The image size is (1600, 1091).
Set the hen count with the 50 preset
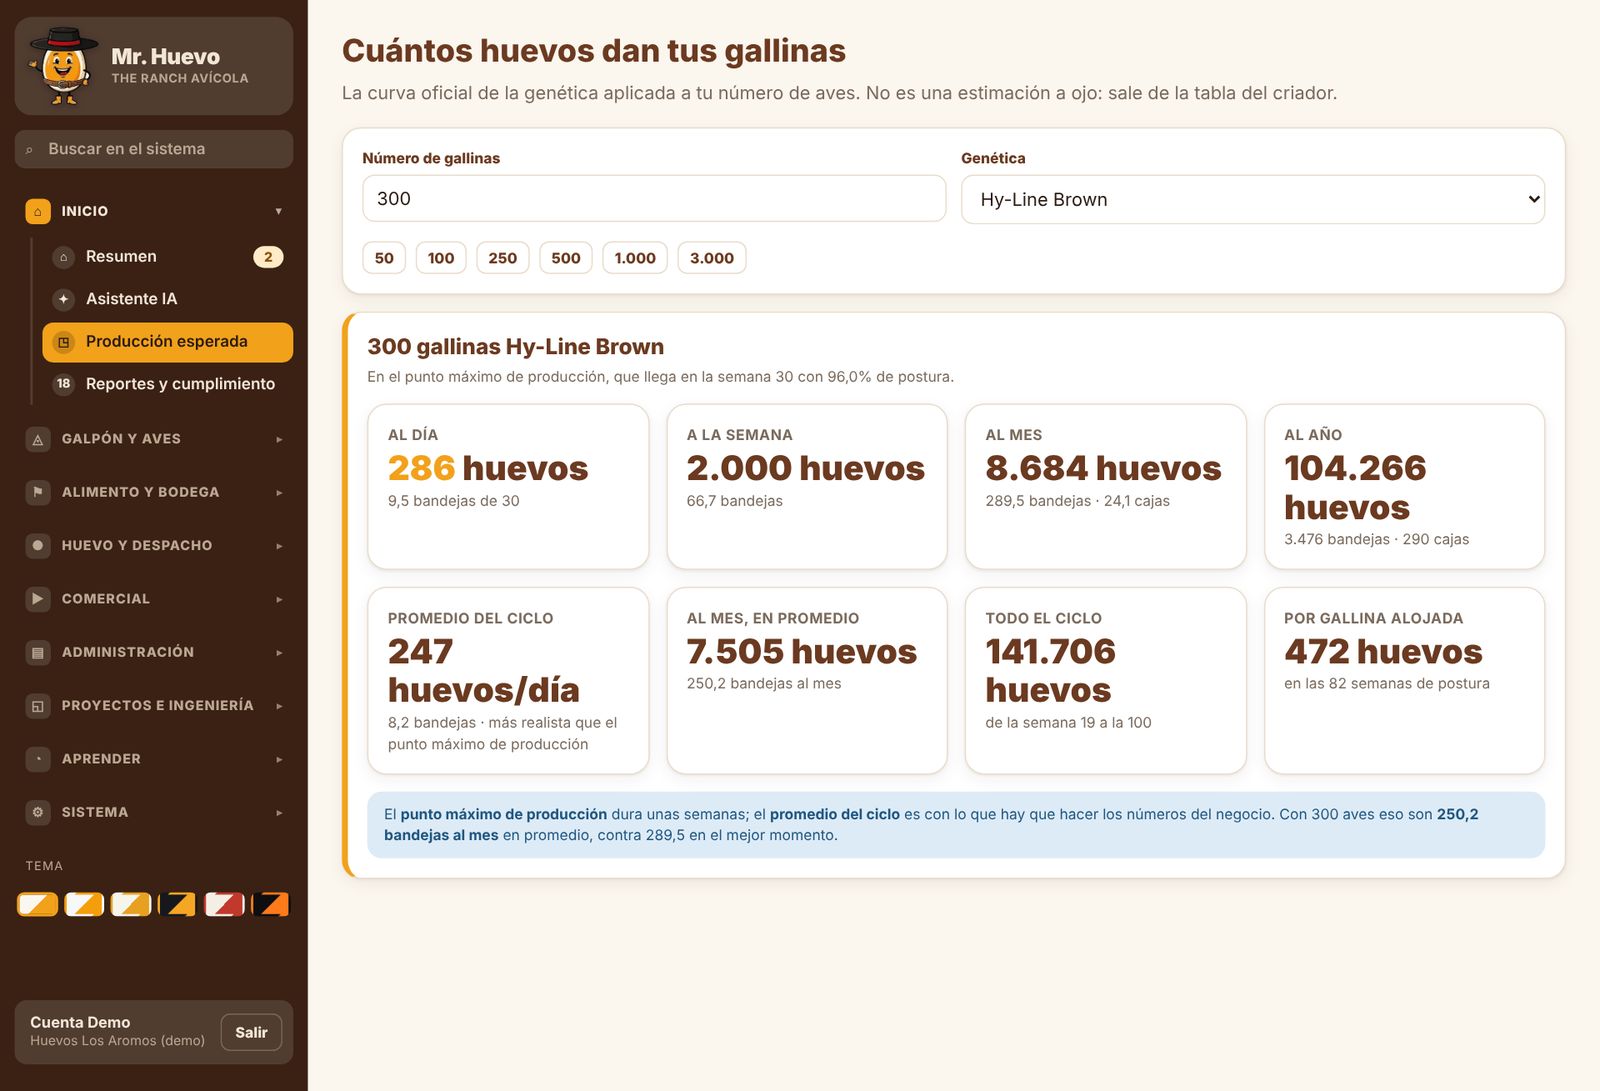click(x=384, y=258)
